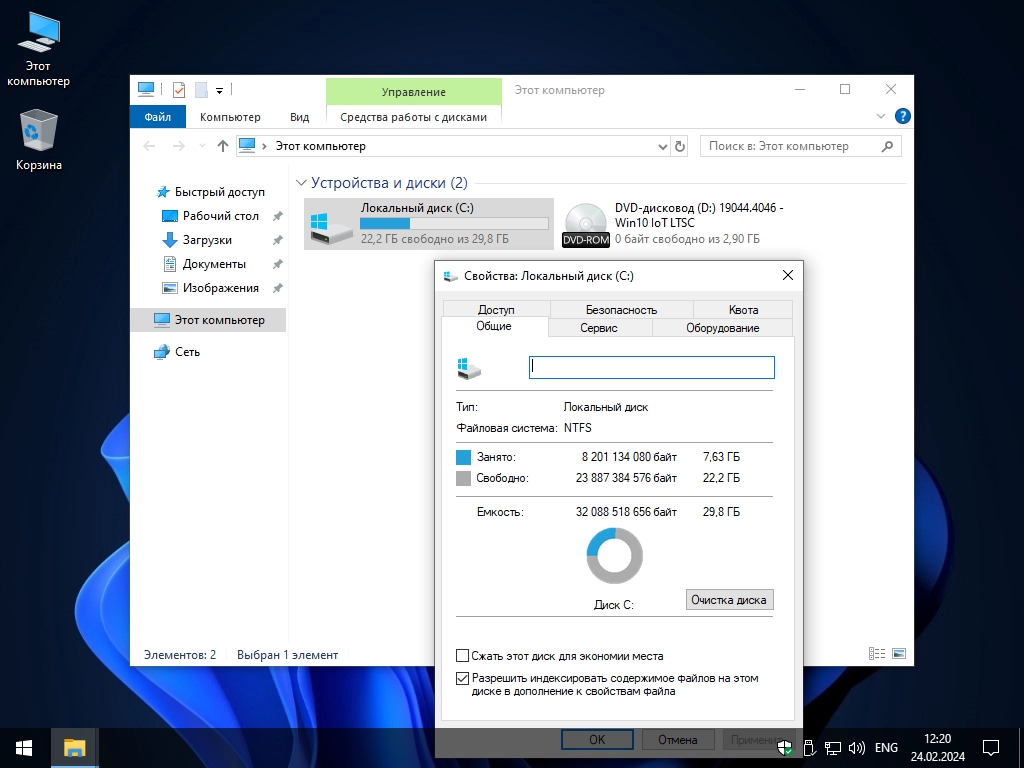Open the volume speaker tray icon

click(856, 748)
